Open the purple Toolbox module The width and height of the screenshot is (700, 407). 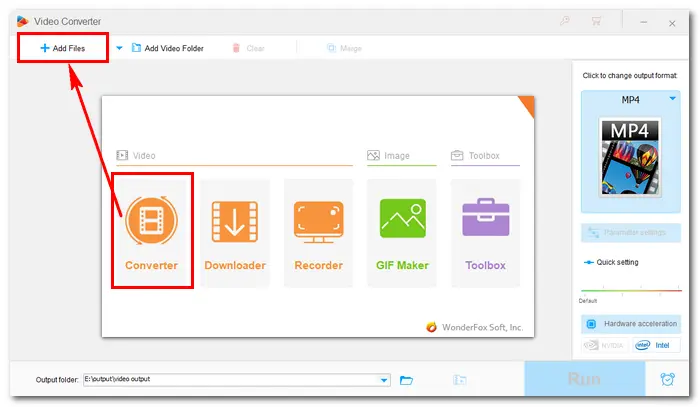[x=485, y=233]
